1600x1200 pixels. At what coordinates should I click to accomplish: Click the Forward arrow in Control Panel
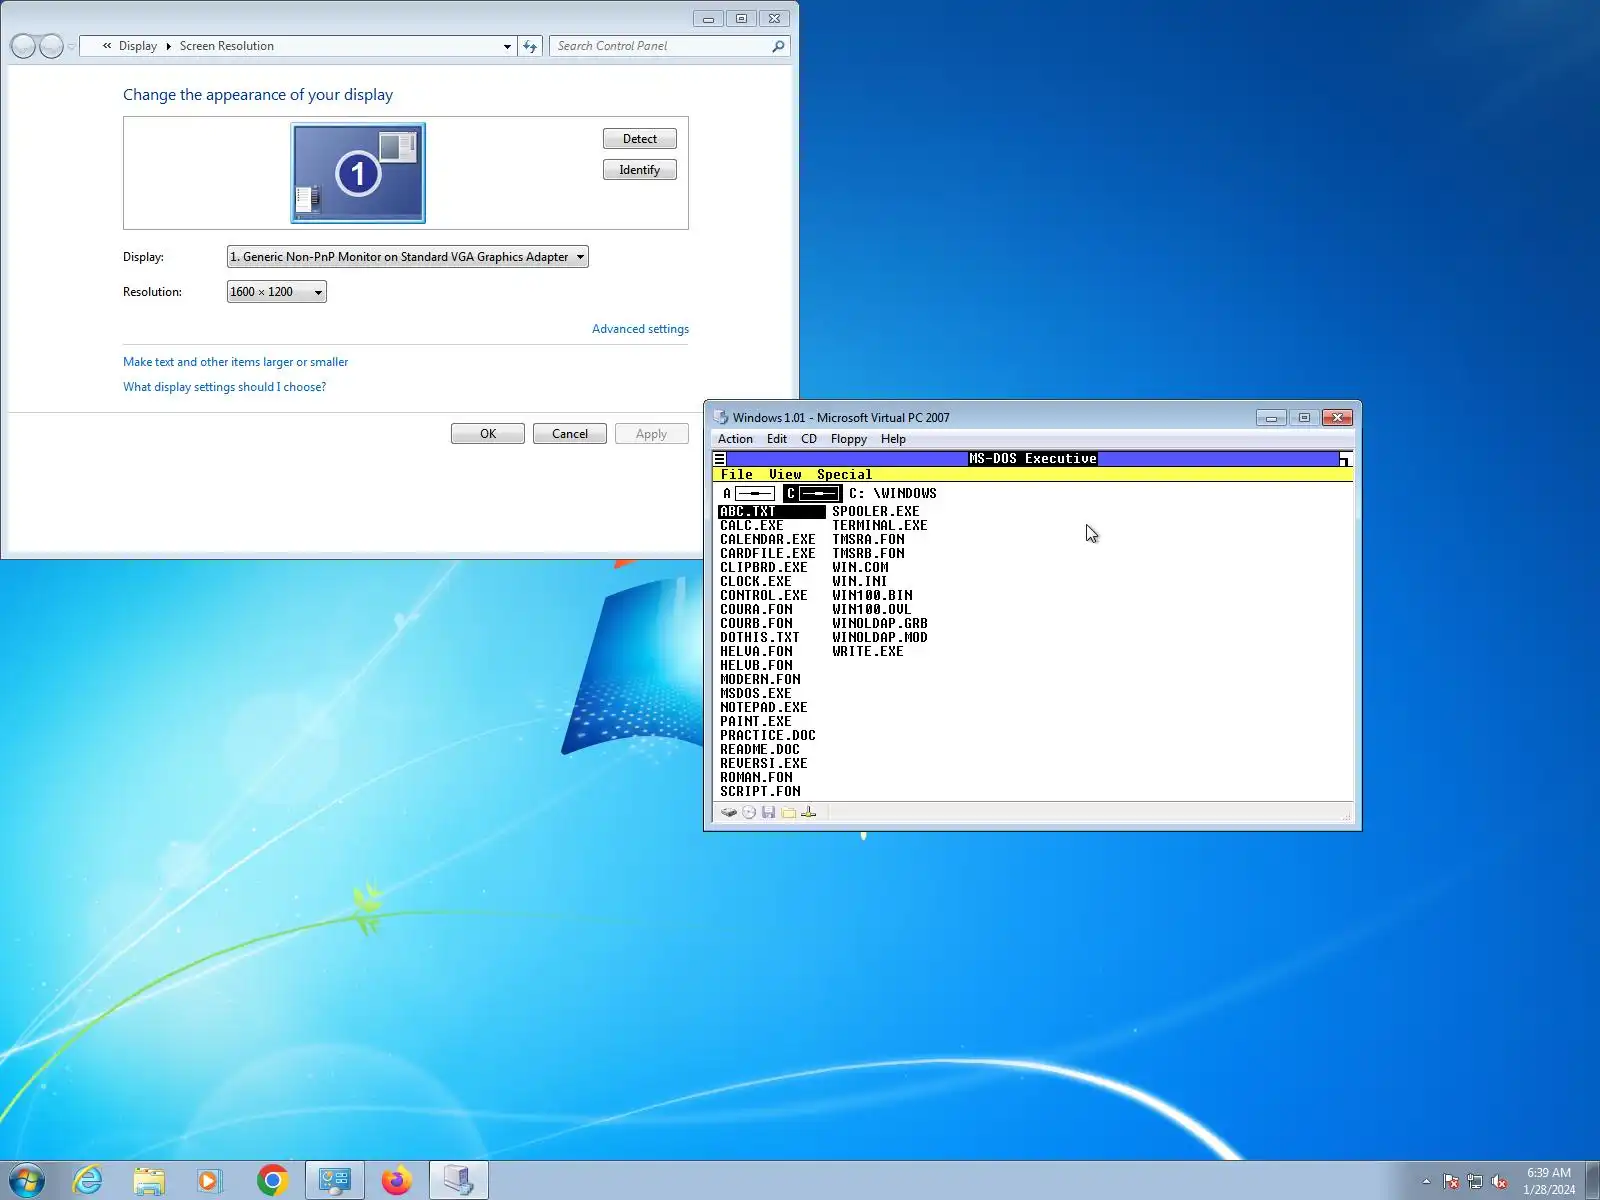coord(51,46)
